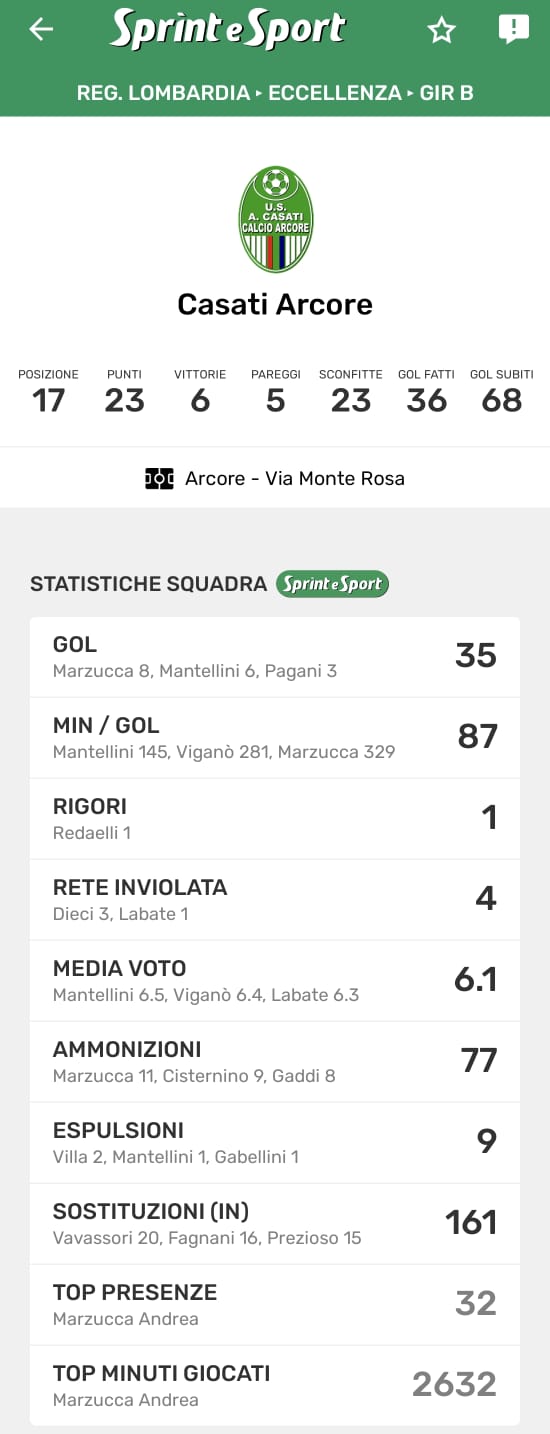Screen dimensions: 550x1434
Task: Select the RIGORI row
Action: (275, 819)
